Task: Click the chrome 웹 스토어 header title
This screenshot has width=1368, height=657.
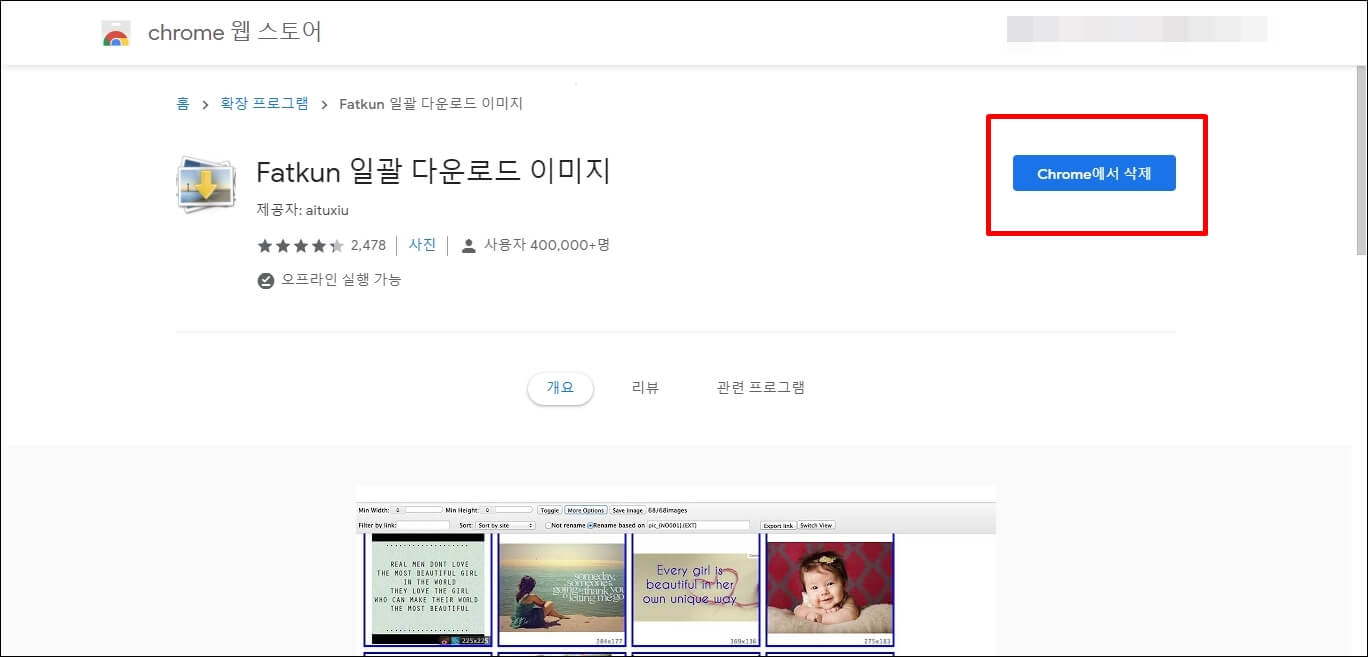Action: click(235, 33)
